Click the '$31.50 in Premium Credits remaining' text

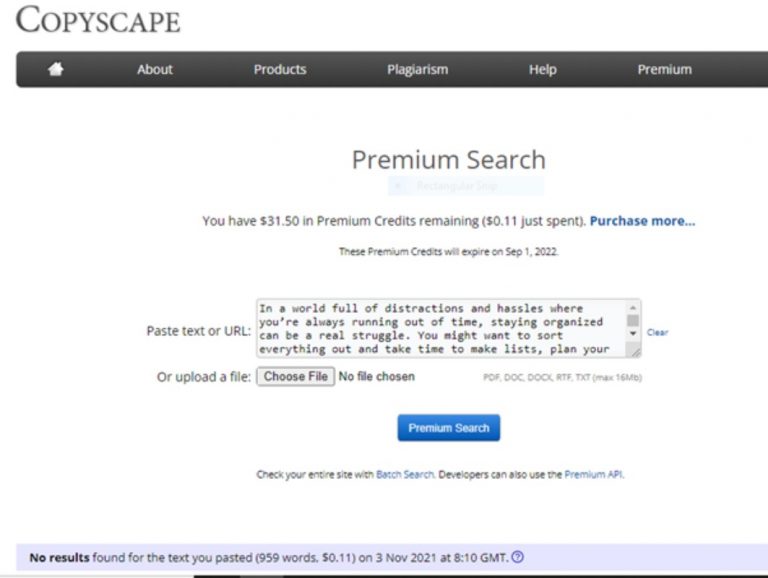369,221
